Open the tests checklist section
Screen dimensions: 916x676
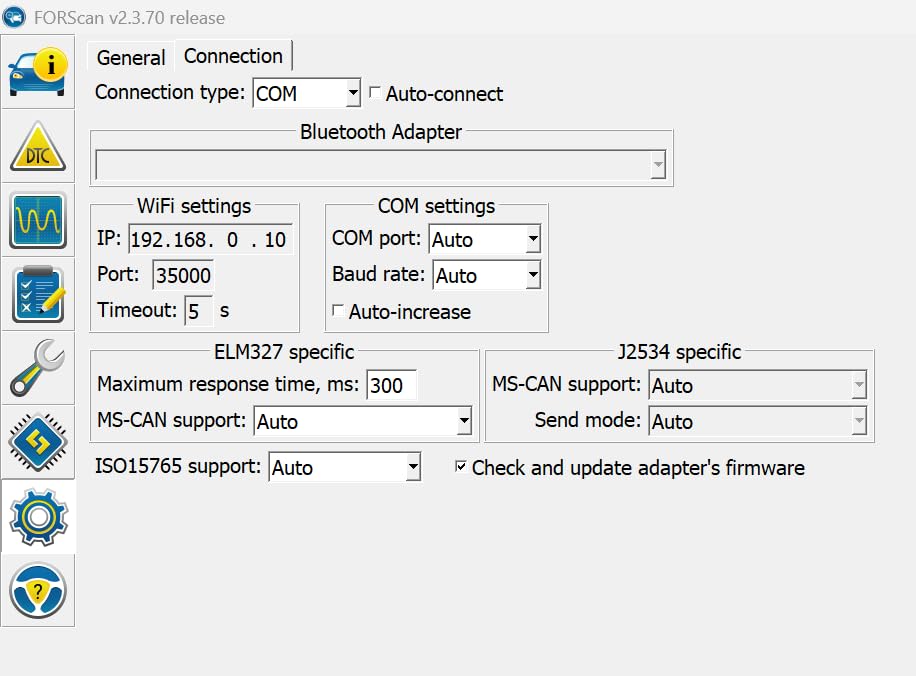point(38,294)
